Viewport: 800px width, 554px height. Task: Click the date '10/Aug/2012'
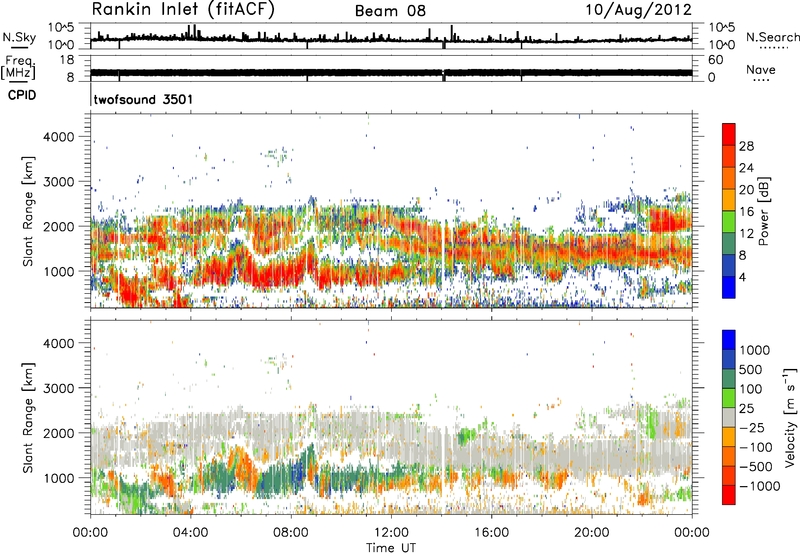tap(638, 10)
